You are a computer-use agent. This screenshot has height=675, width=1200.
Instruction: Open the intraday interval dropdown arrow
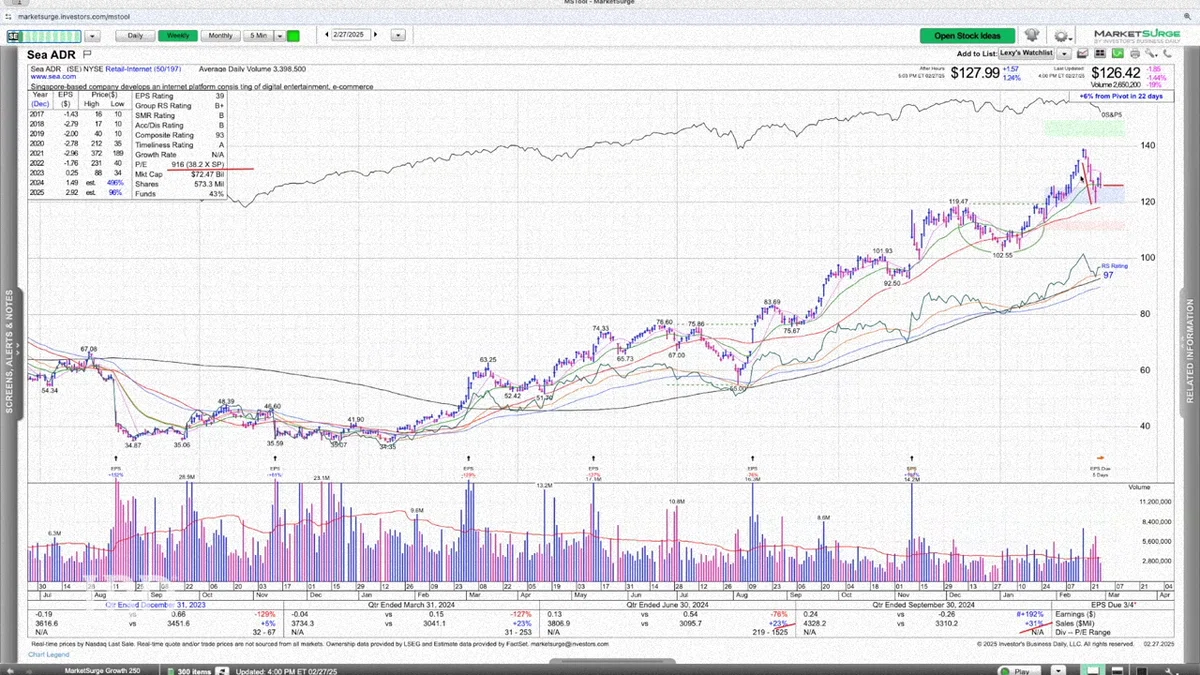[x=278, y=35]
